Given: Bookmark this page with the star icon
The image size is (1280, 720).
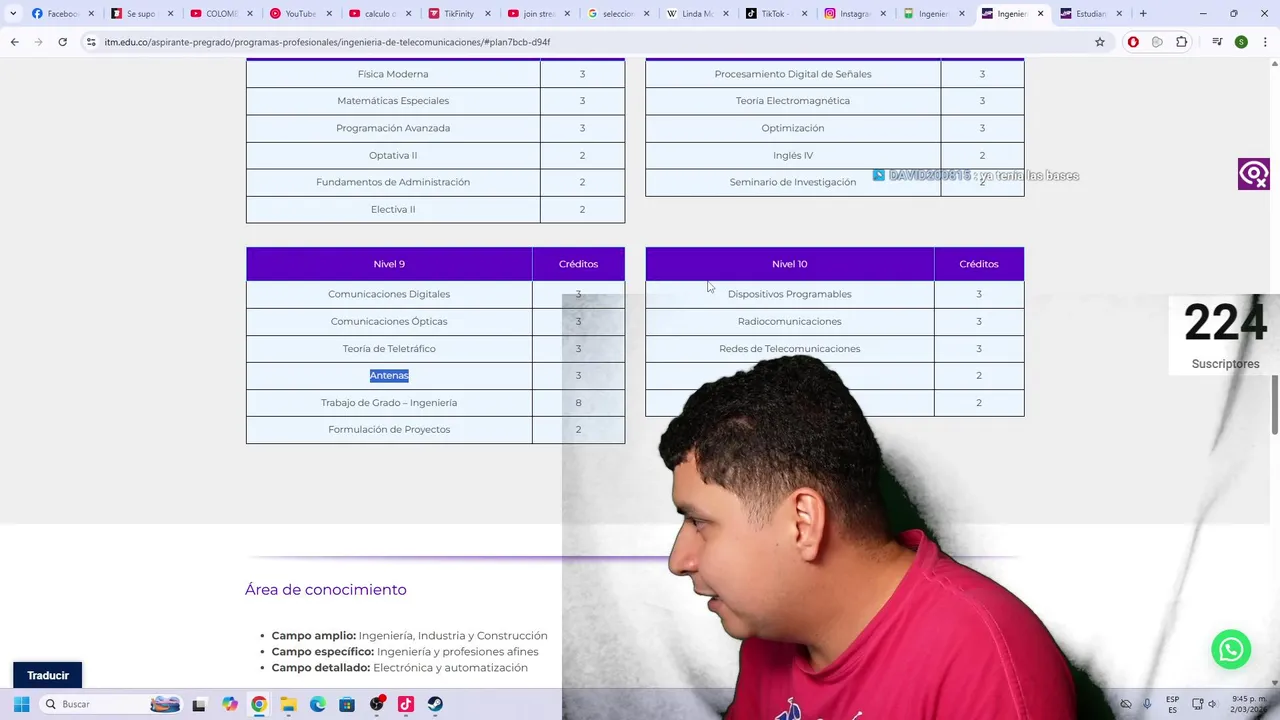Looking at the screenshot, I should pos(1100,42).
